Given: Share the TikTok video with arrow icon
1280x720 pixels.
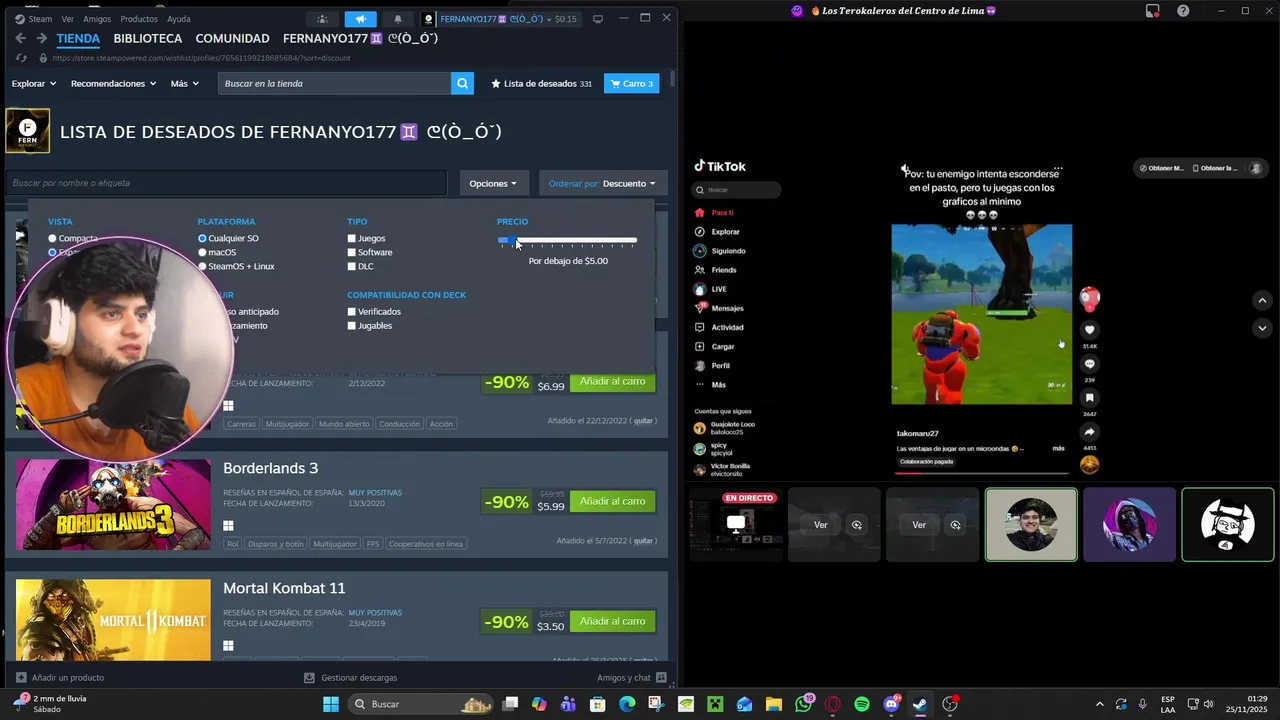Looking at the screenshot, I should 1090,432.
